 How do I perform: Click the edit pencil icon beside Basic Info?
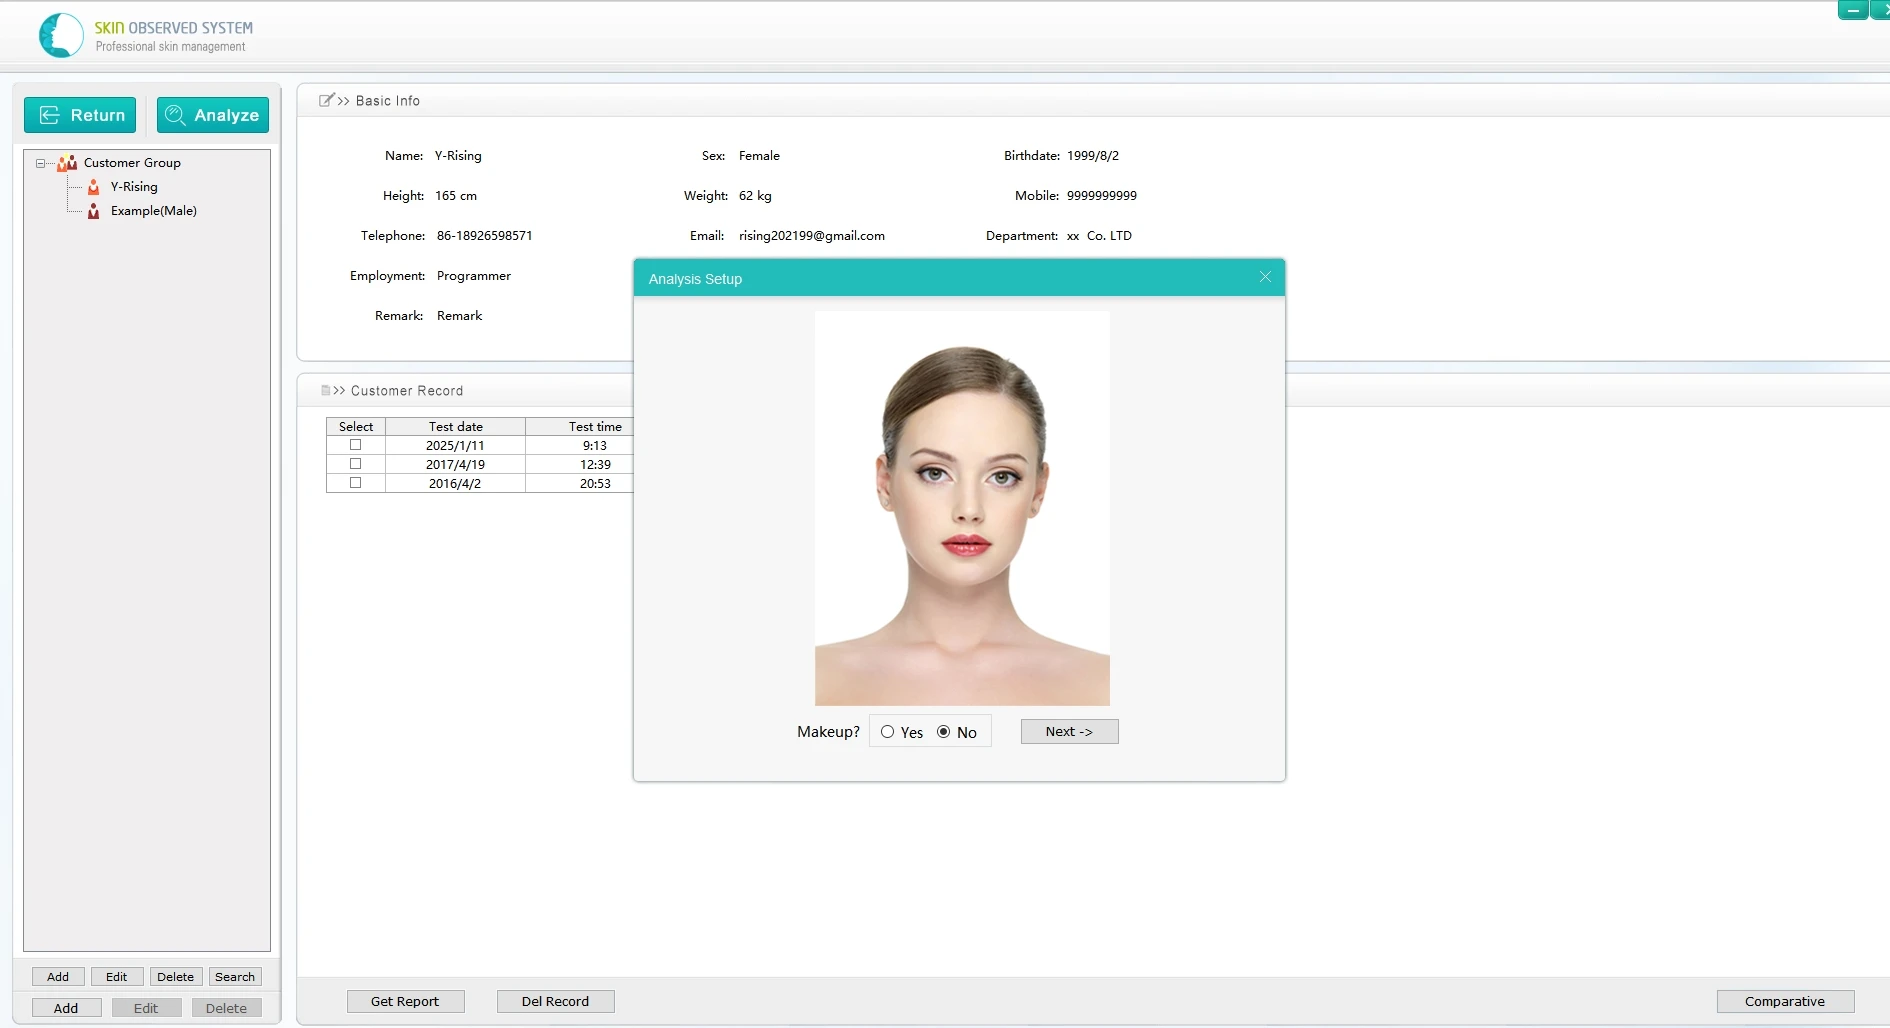326,99
